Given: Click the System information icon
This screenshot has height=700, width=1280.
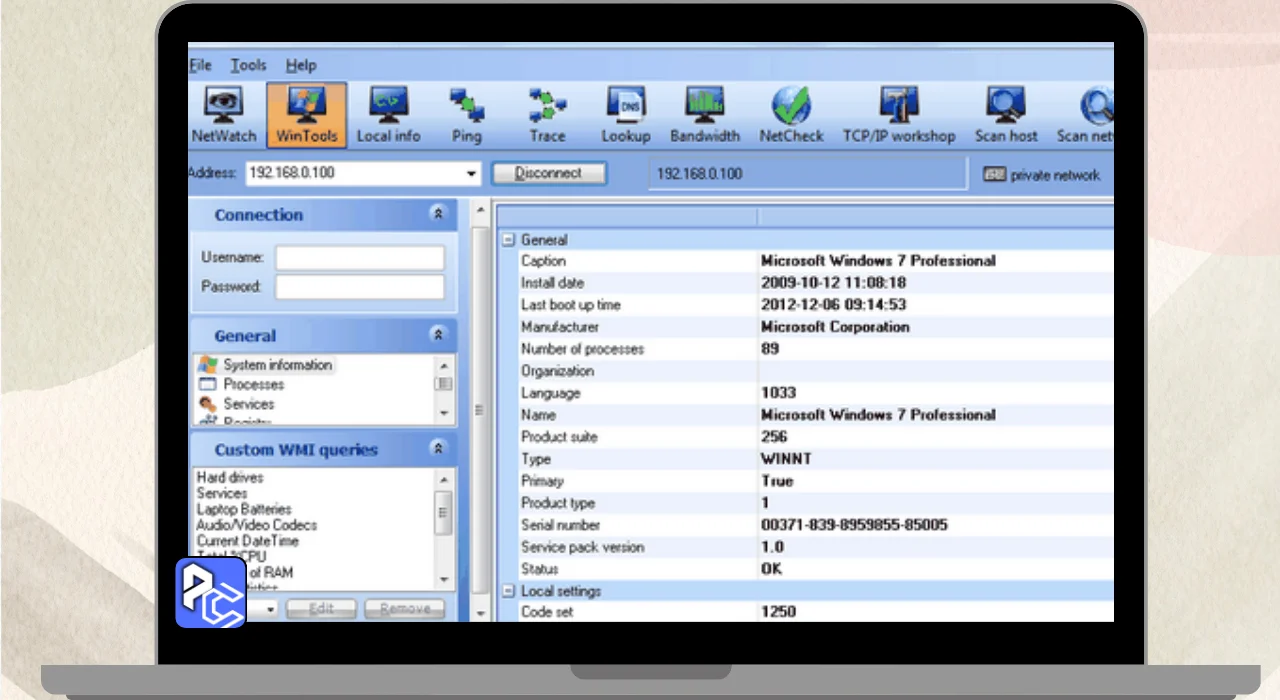Looking at the screenshot, I should [208, 365].
